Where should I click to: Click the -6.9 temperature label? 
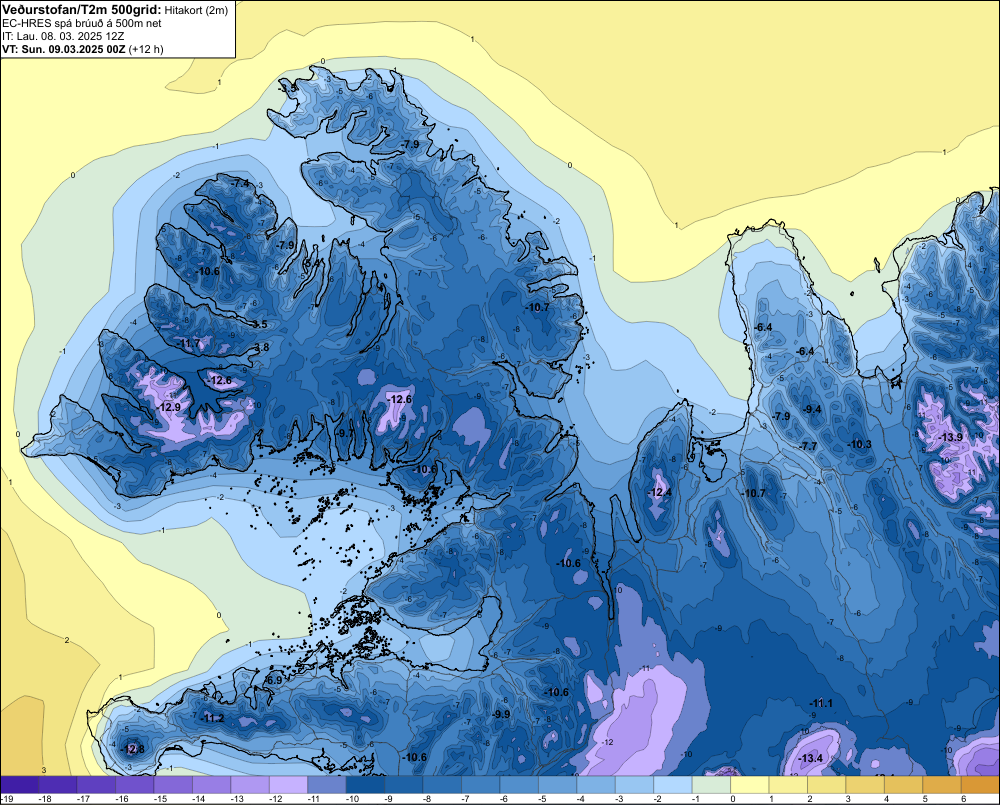(x=272, y=680)
